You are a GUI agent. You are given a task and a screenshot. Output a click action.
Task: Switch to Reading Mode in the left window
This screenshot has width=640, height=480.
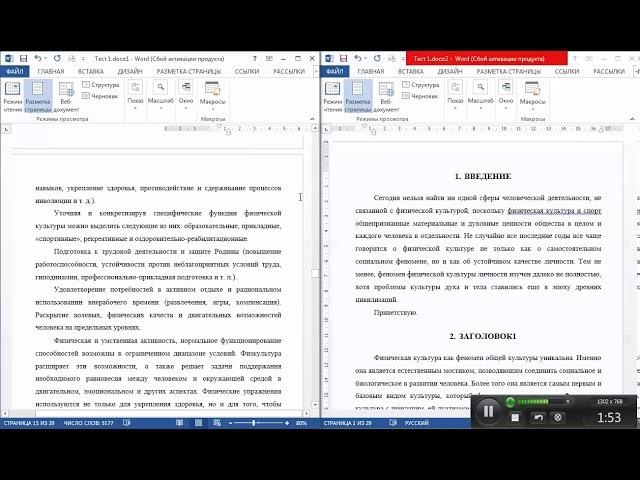coord(12,96)
